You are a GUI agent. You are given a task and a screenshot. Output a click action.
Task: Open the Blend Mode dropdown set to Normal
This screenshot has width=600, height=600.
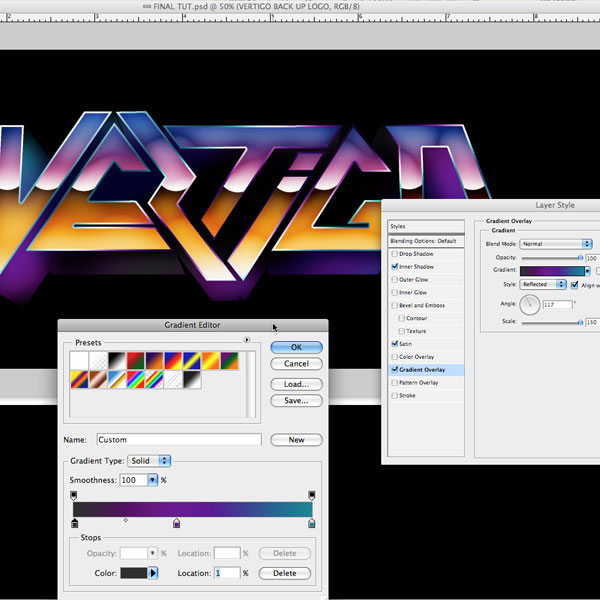557,243
